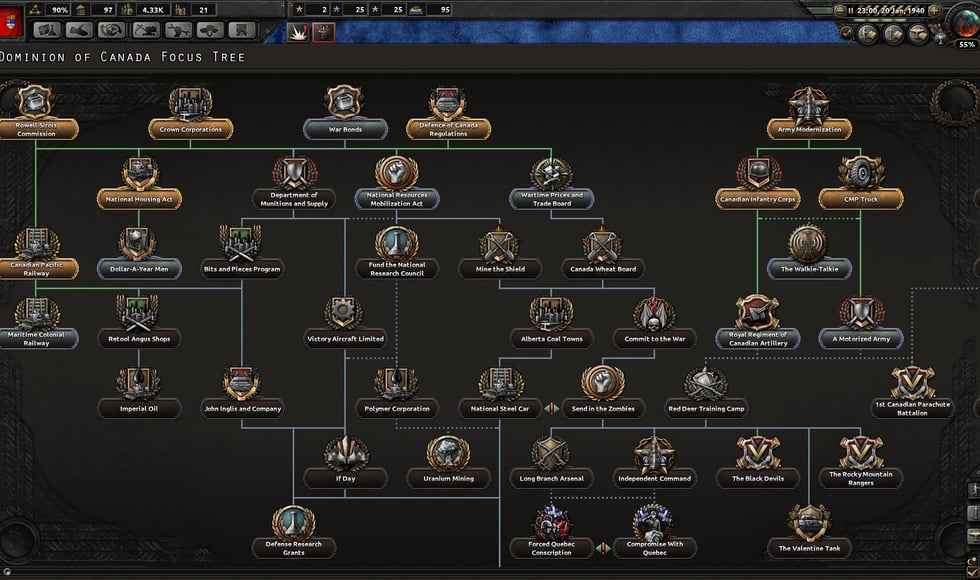
Task: Select the National Housing Act focus
Action: (x=139, y=199)
